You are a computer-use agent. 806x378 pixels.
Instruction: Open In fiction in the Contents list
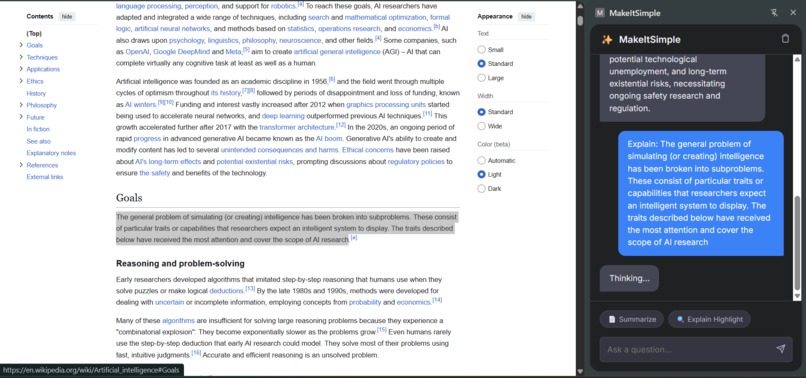pos(38,129)
